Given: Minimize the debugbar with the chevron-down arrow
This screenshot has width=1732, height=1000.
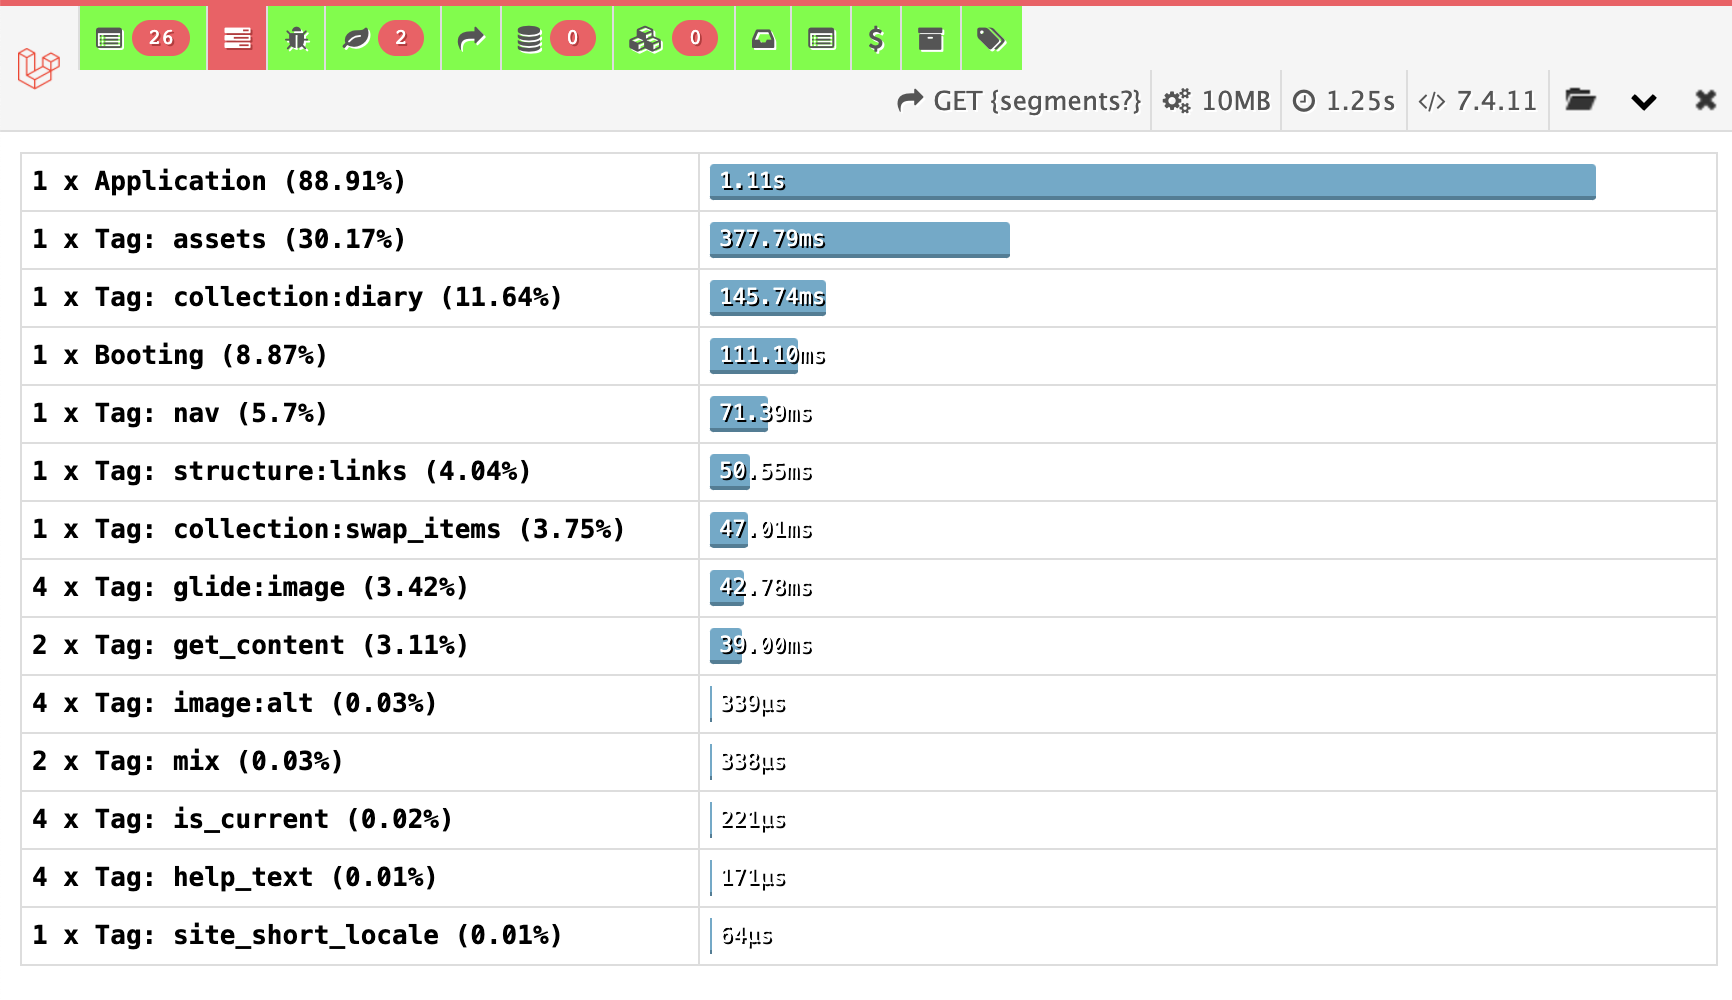Looking at the screenshot, I should [1644, 101].
